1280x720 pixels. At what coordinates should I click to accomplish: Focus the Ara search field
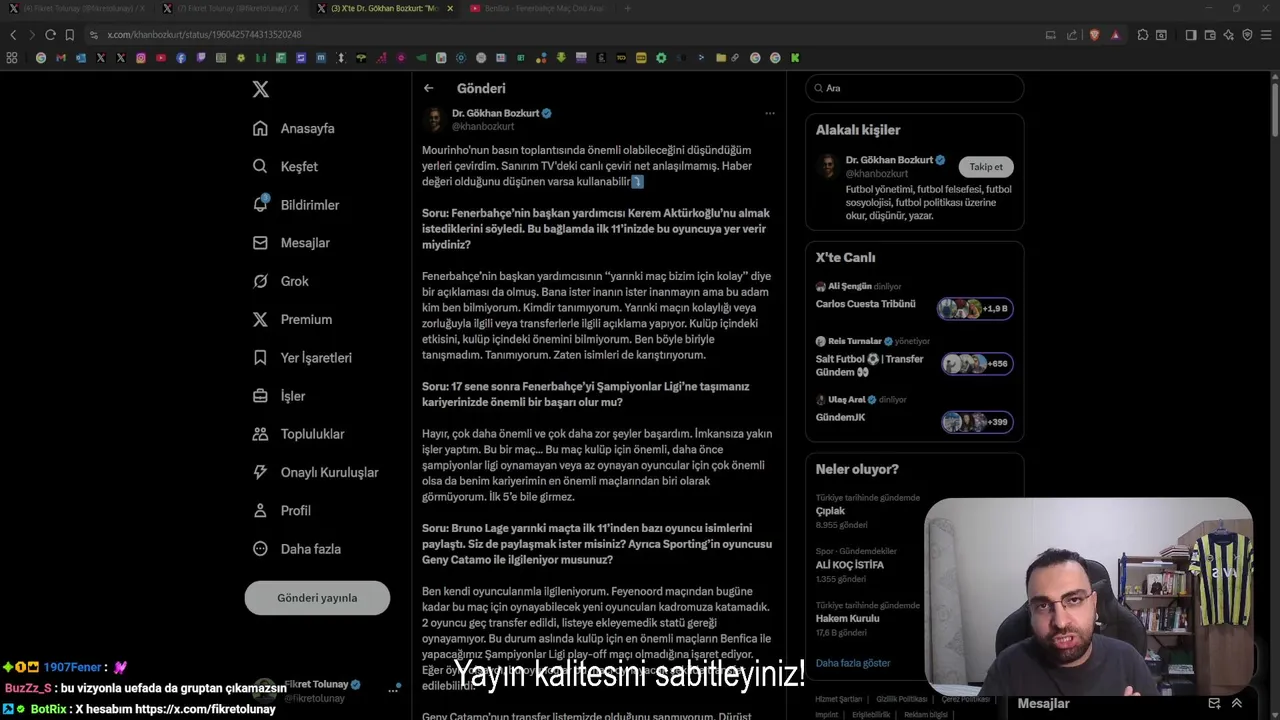tap(915, 88)
